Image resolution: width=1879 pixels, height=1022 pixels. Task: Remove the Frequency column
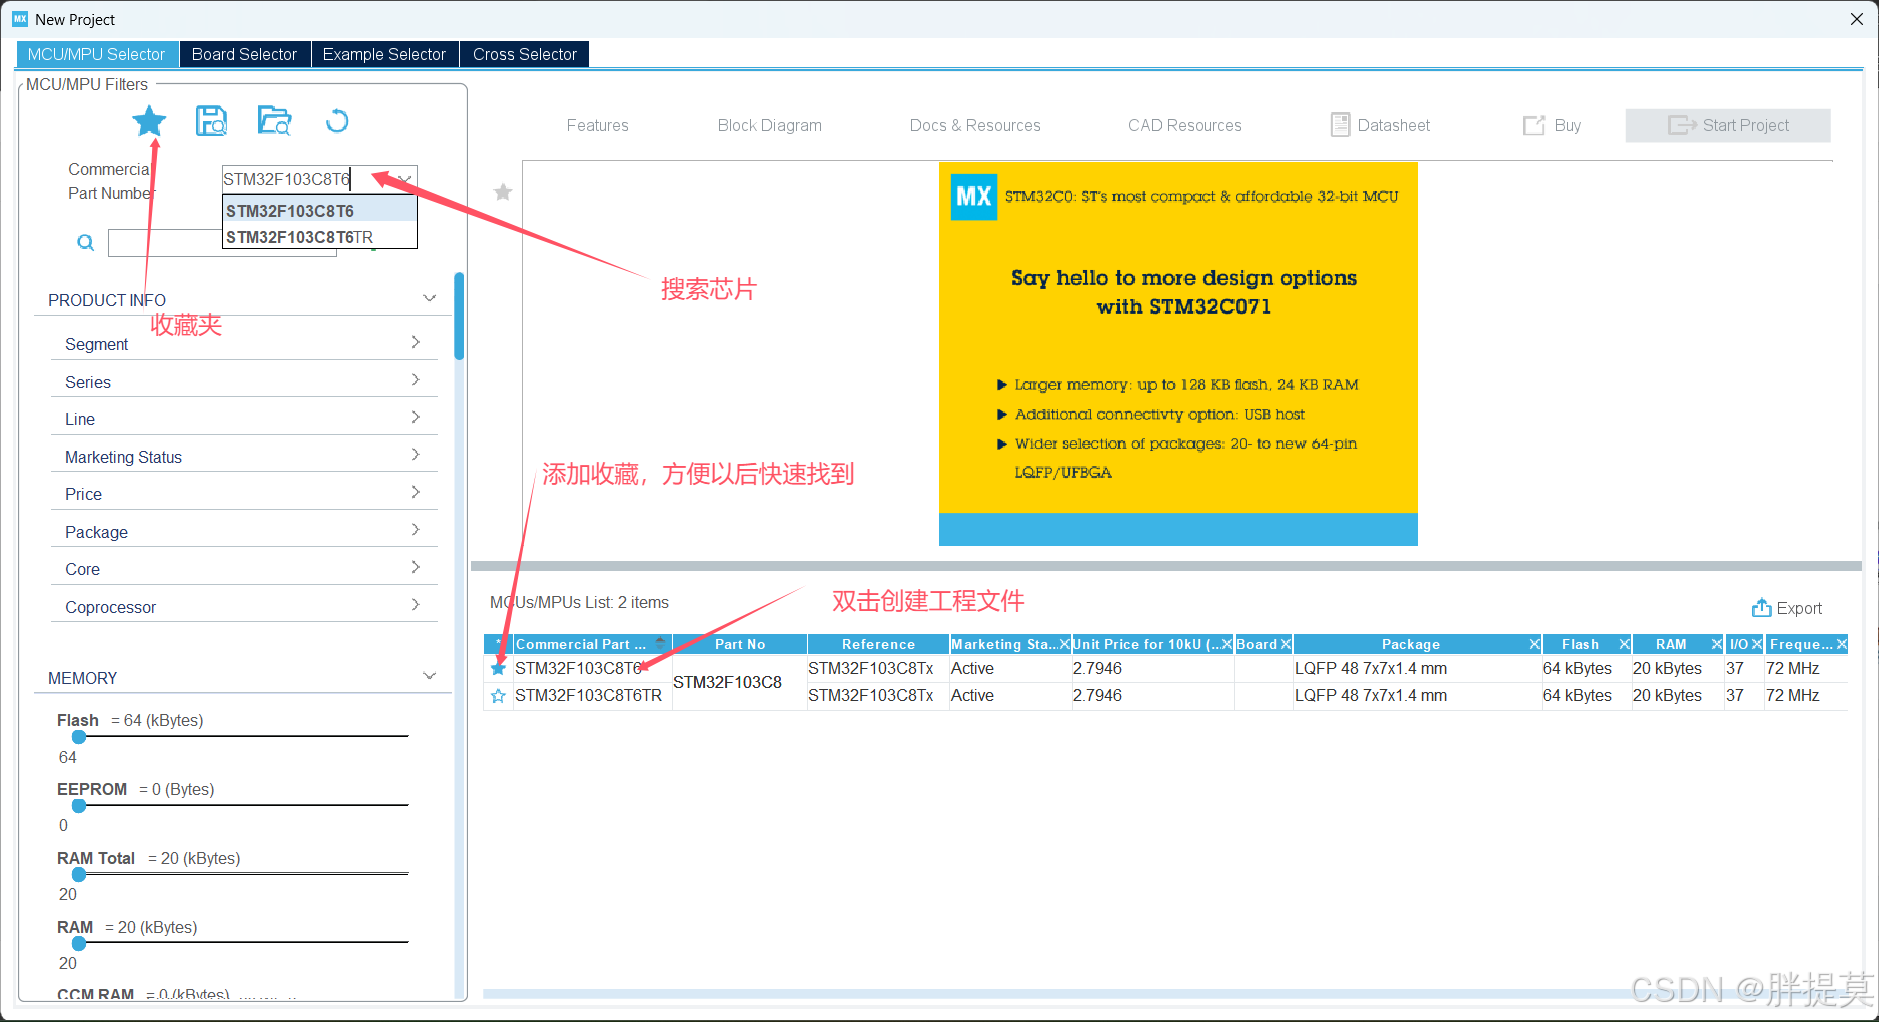point(1841,644)
